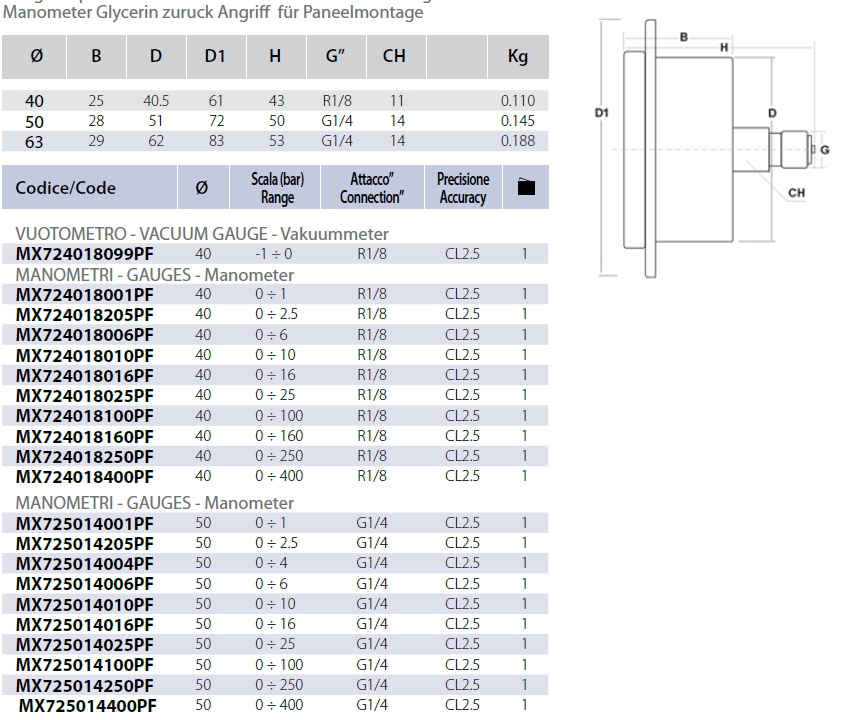
Task: Click the 0 ÷ 160 range cell
Action: (277, 436)
